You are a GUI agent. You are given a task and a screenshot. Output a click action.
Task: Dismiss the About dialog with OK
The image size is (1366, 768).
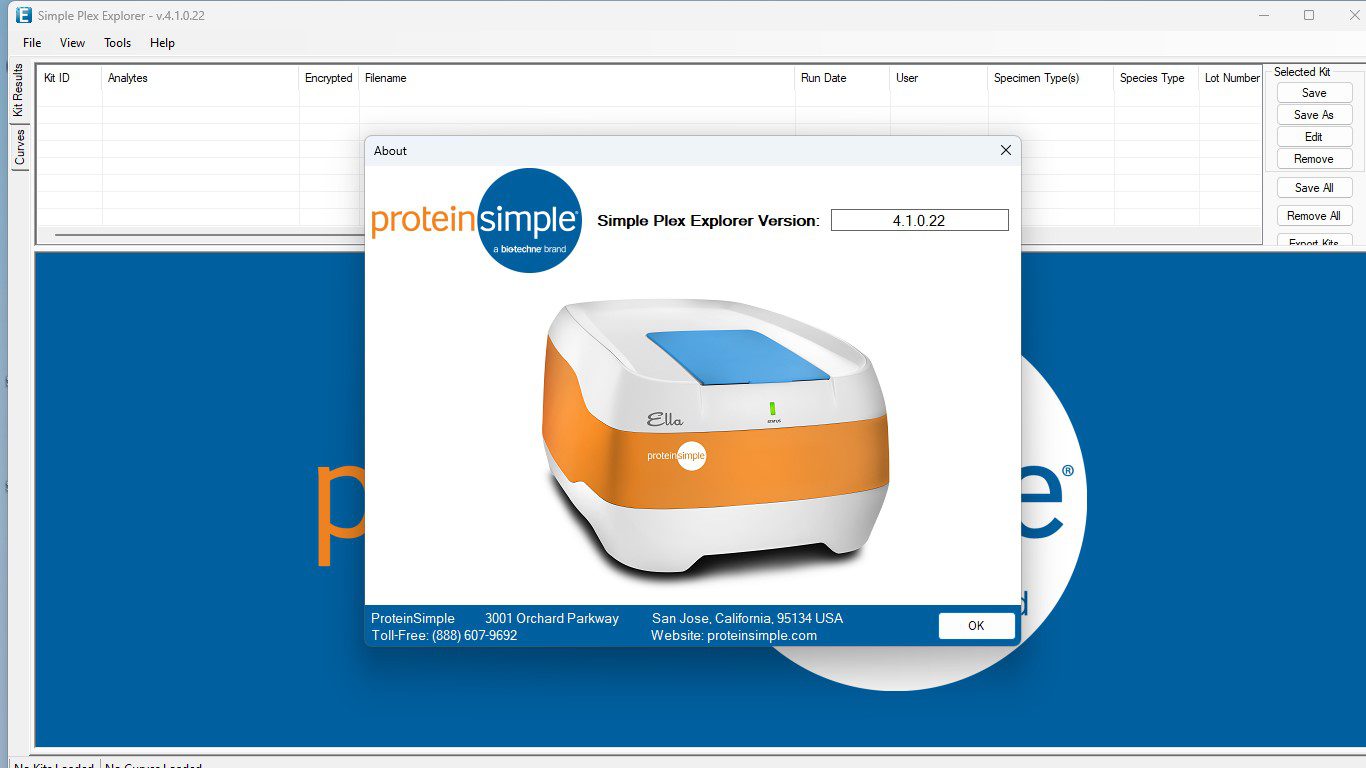coord(976,626)
